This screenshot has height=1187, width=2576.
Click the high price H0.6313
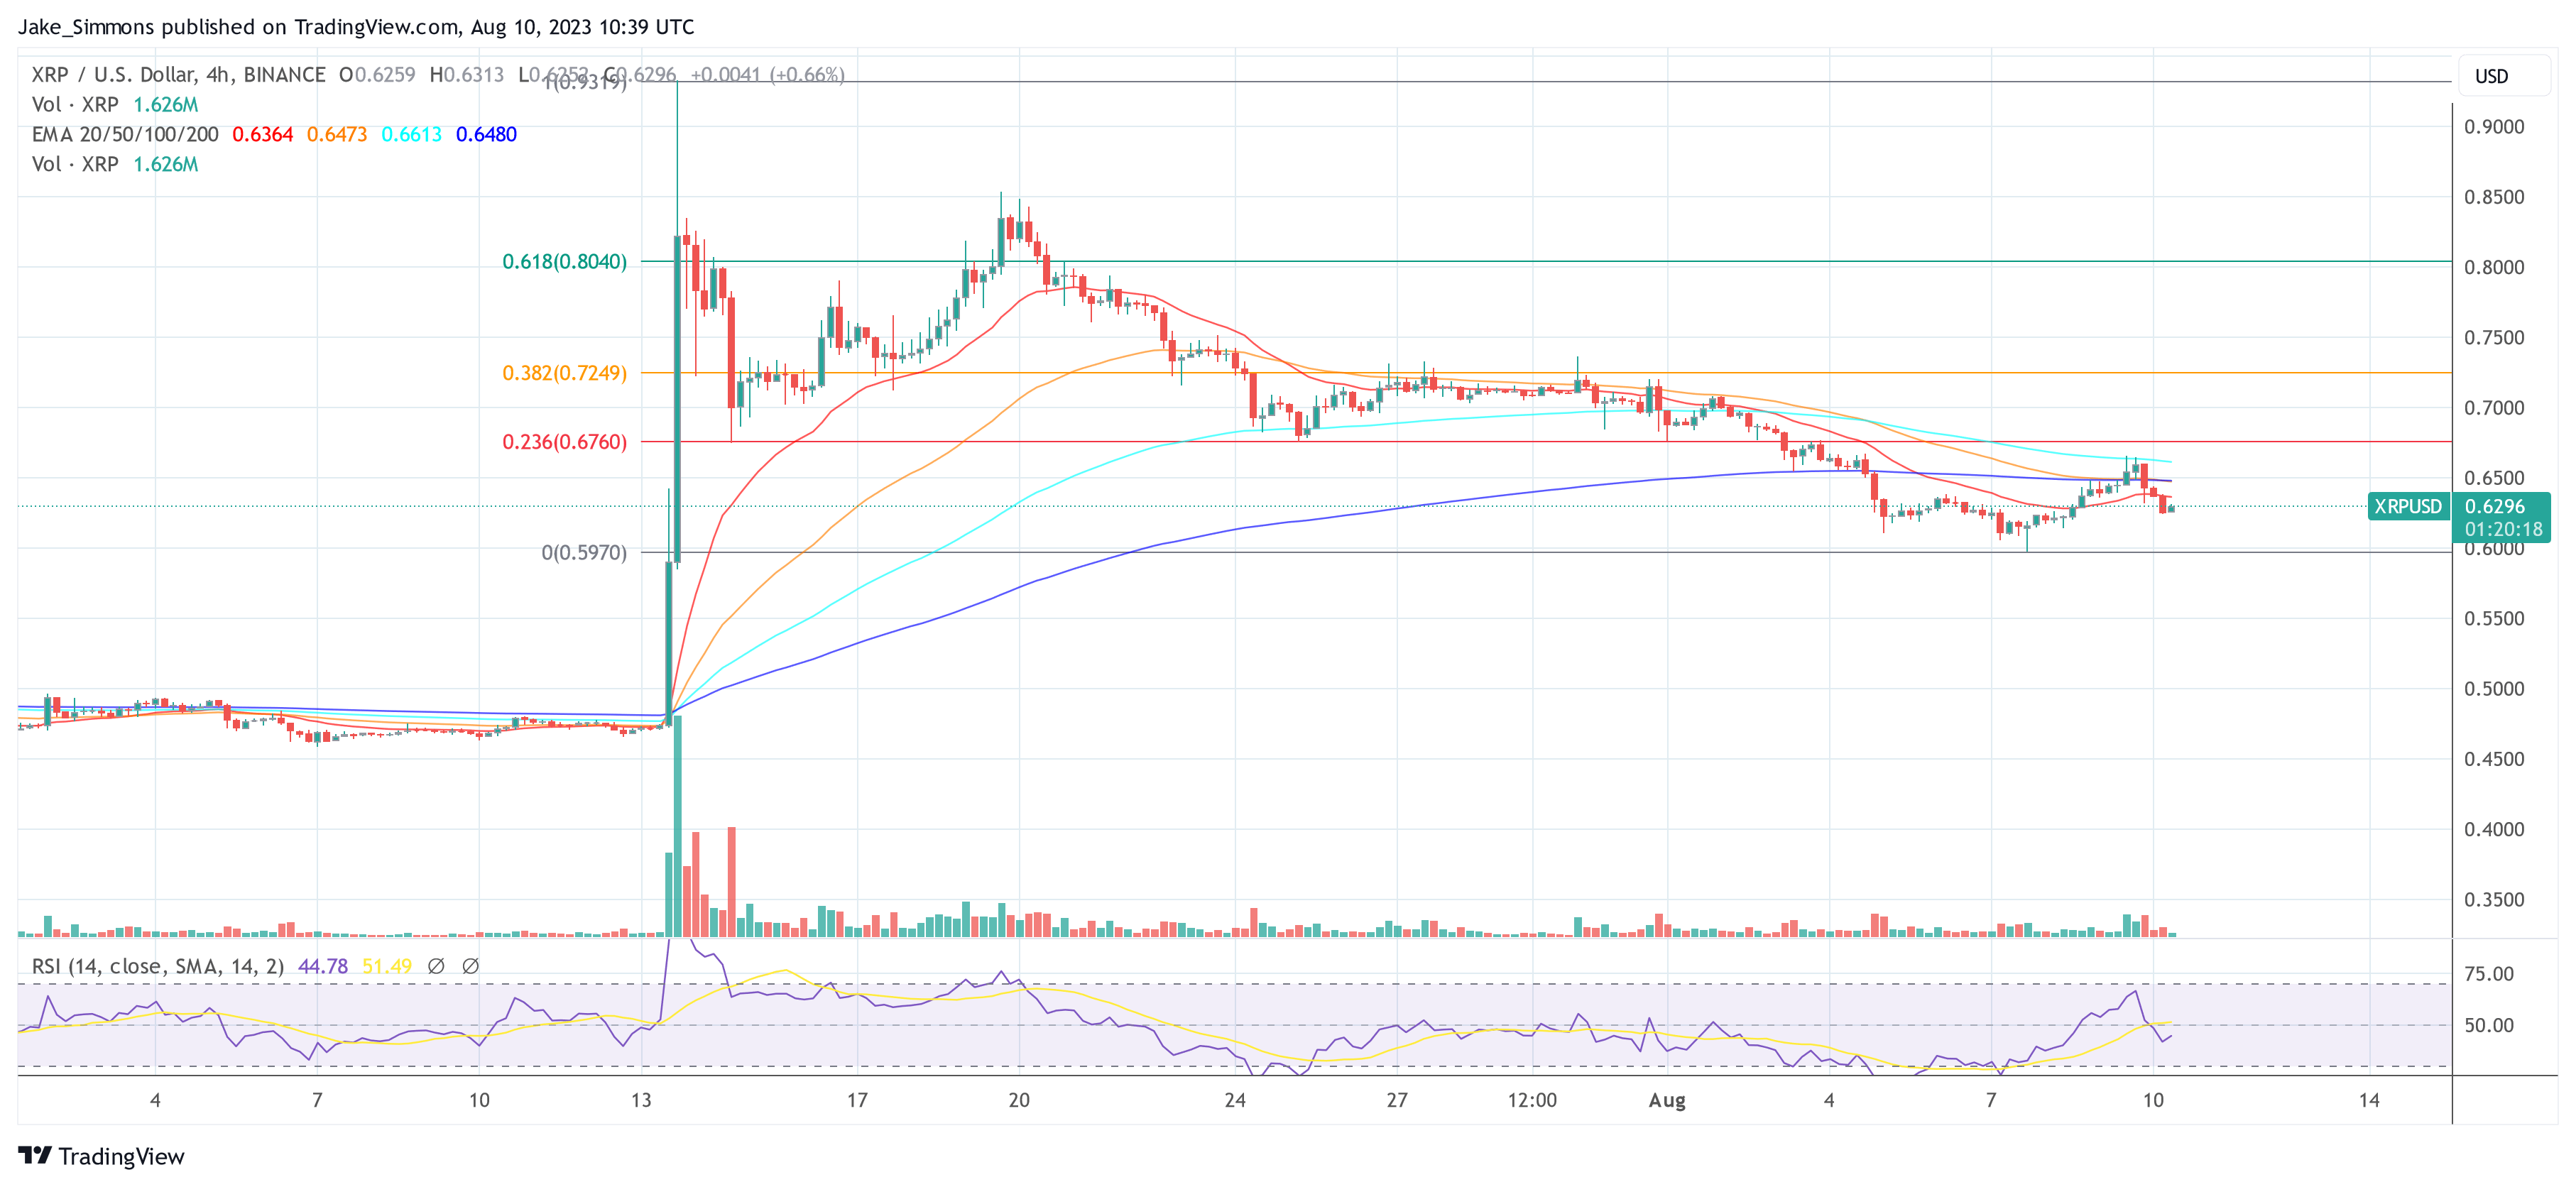(x=466, y=74)
